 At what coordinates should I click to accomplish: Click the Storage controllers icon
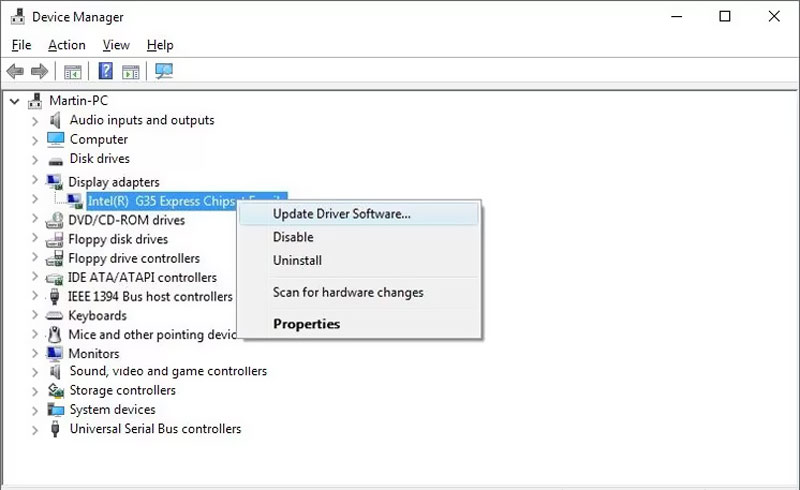tap(56, 390)
